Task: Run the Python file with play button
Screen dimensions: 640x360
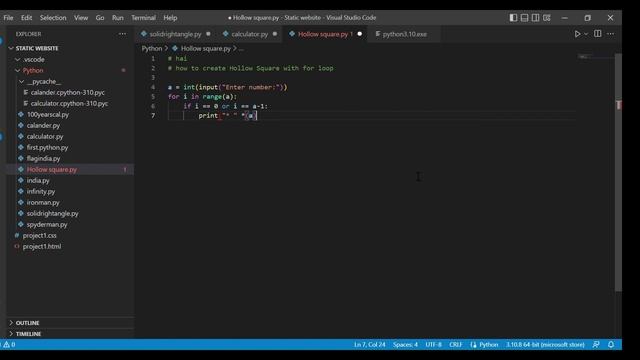Action: (x=577, y=34)
